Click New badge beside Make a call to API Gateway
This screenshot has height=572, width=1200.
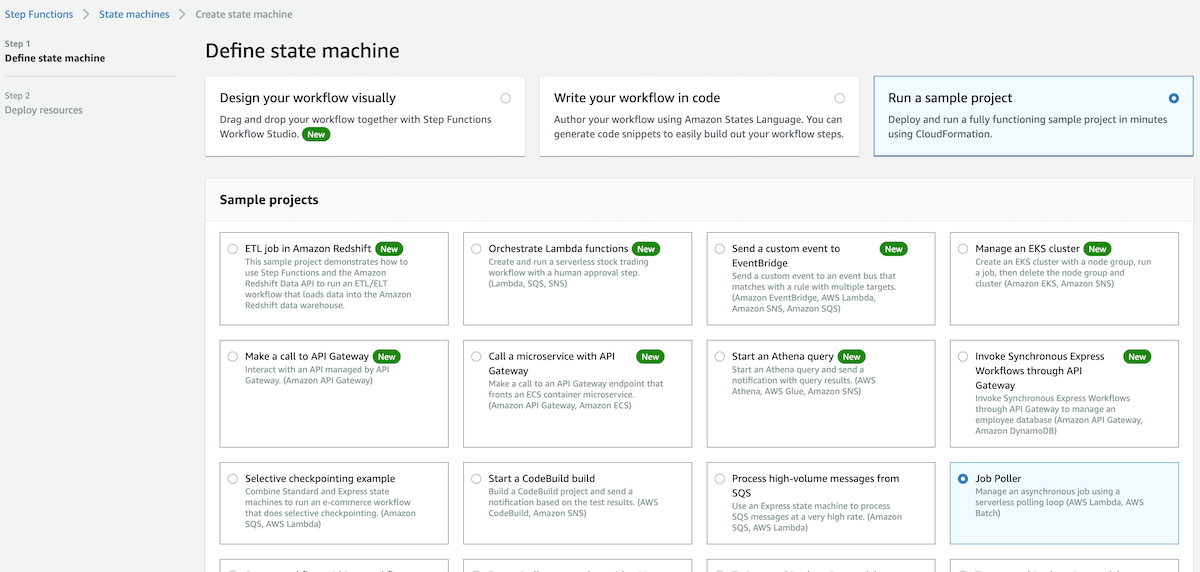[386, 356]
